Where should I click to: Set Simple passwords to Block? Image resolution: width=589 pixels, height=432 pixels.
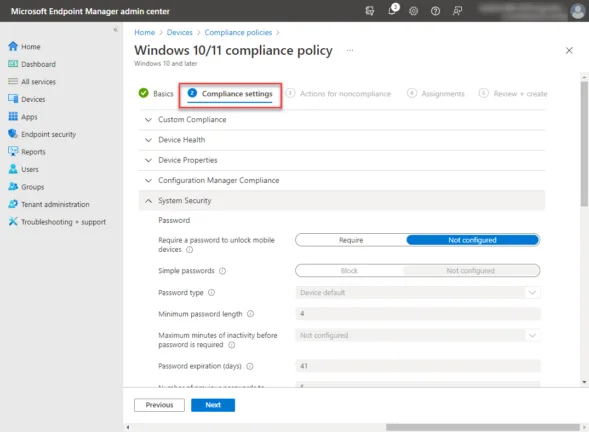coord(349,270)
